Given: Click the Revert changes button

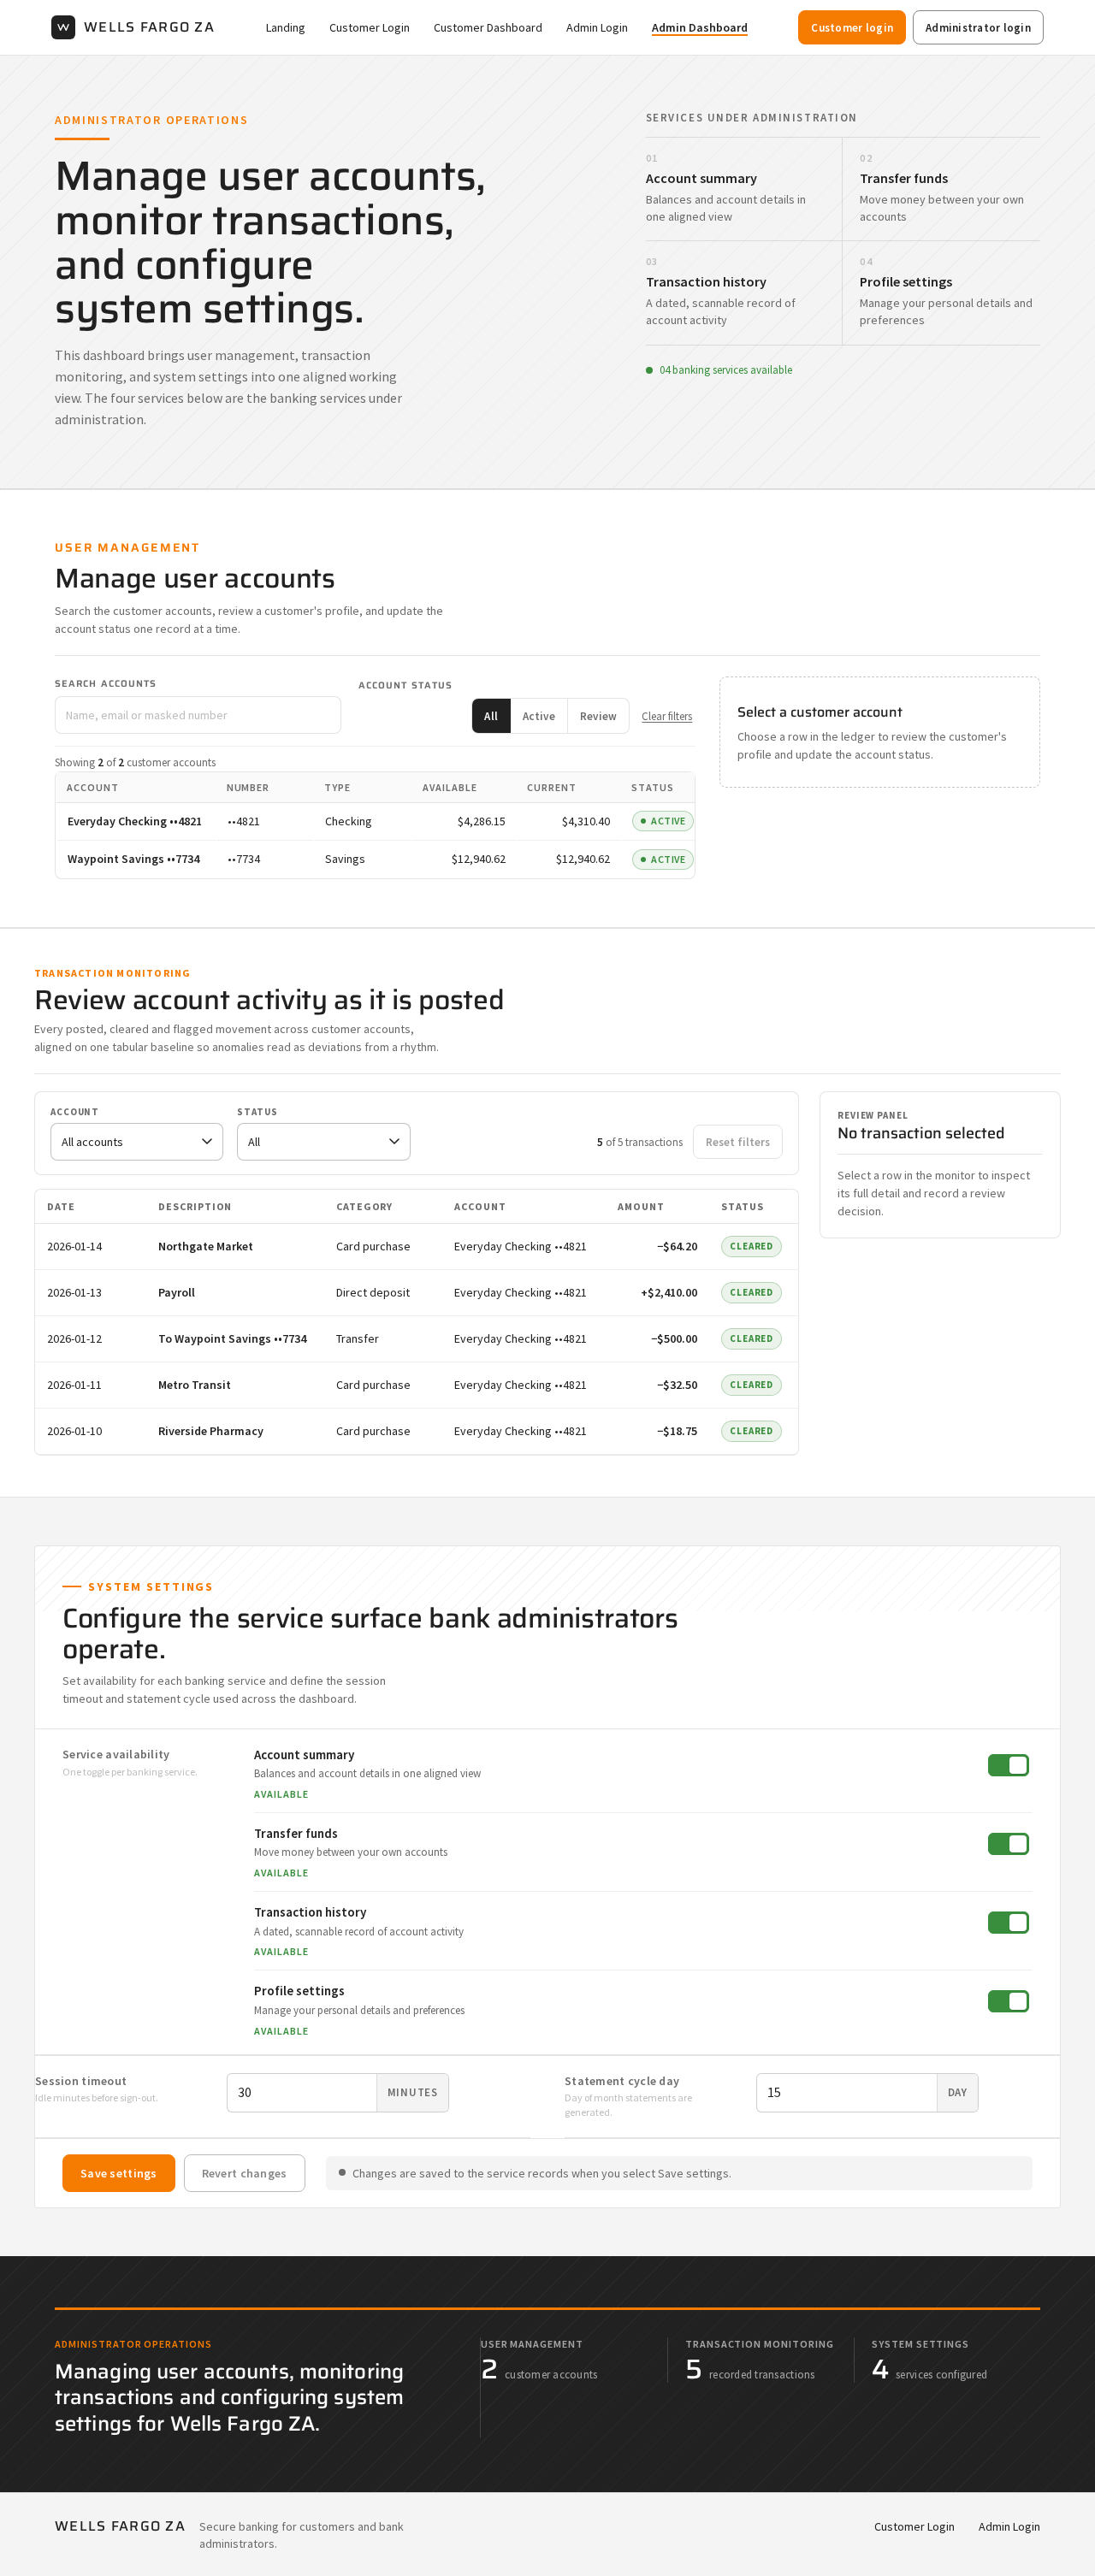Looking at the screenshot, I should (244, 2173).
